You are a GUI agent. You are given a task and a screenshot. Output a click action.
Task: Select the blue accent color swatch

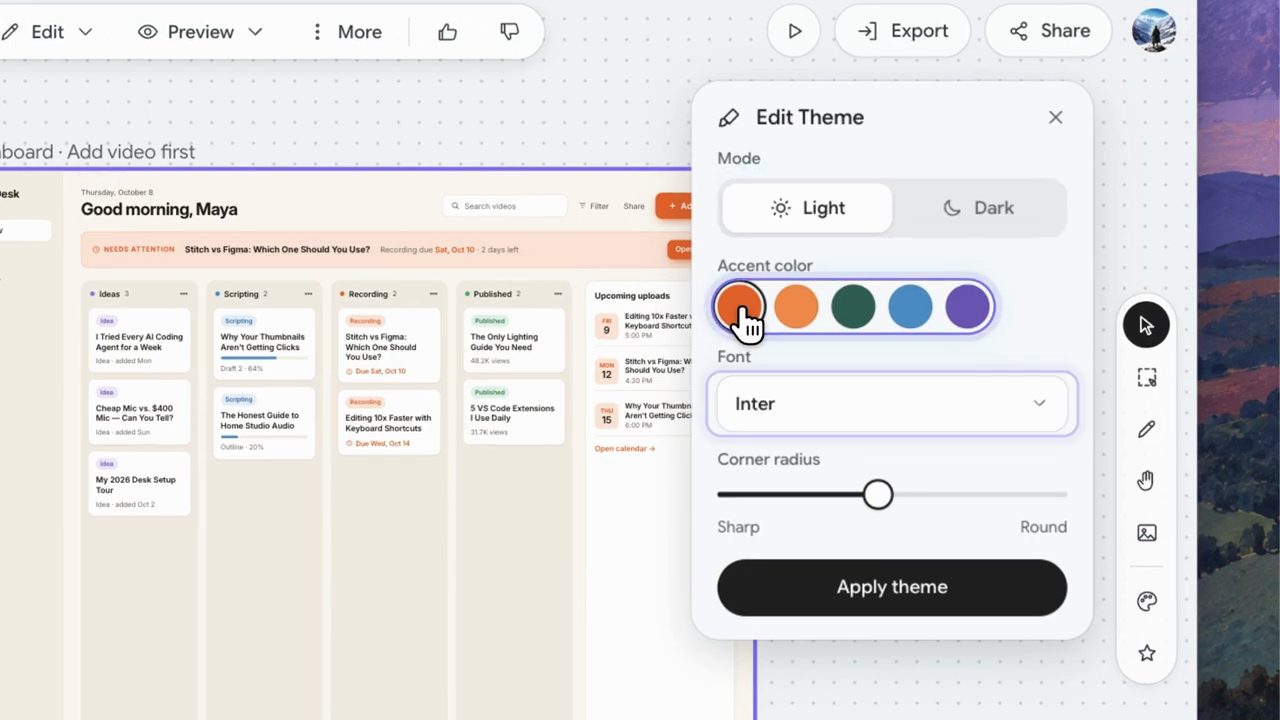click(x=910, y=306)
